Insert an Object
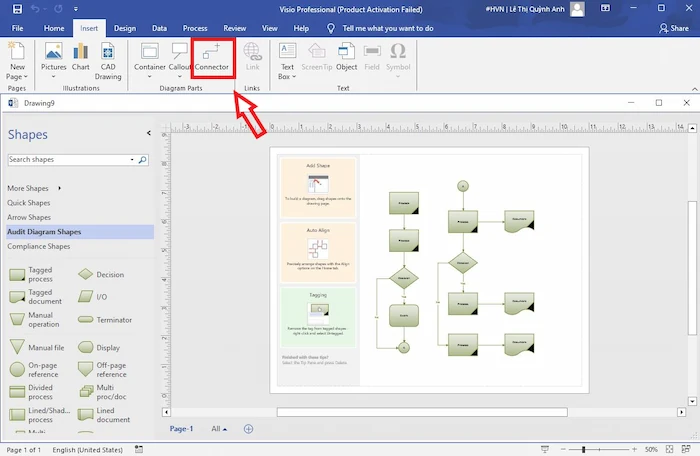Screen dimensions: 700x456 [346, 57]
